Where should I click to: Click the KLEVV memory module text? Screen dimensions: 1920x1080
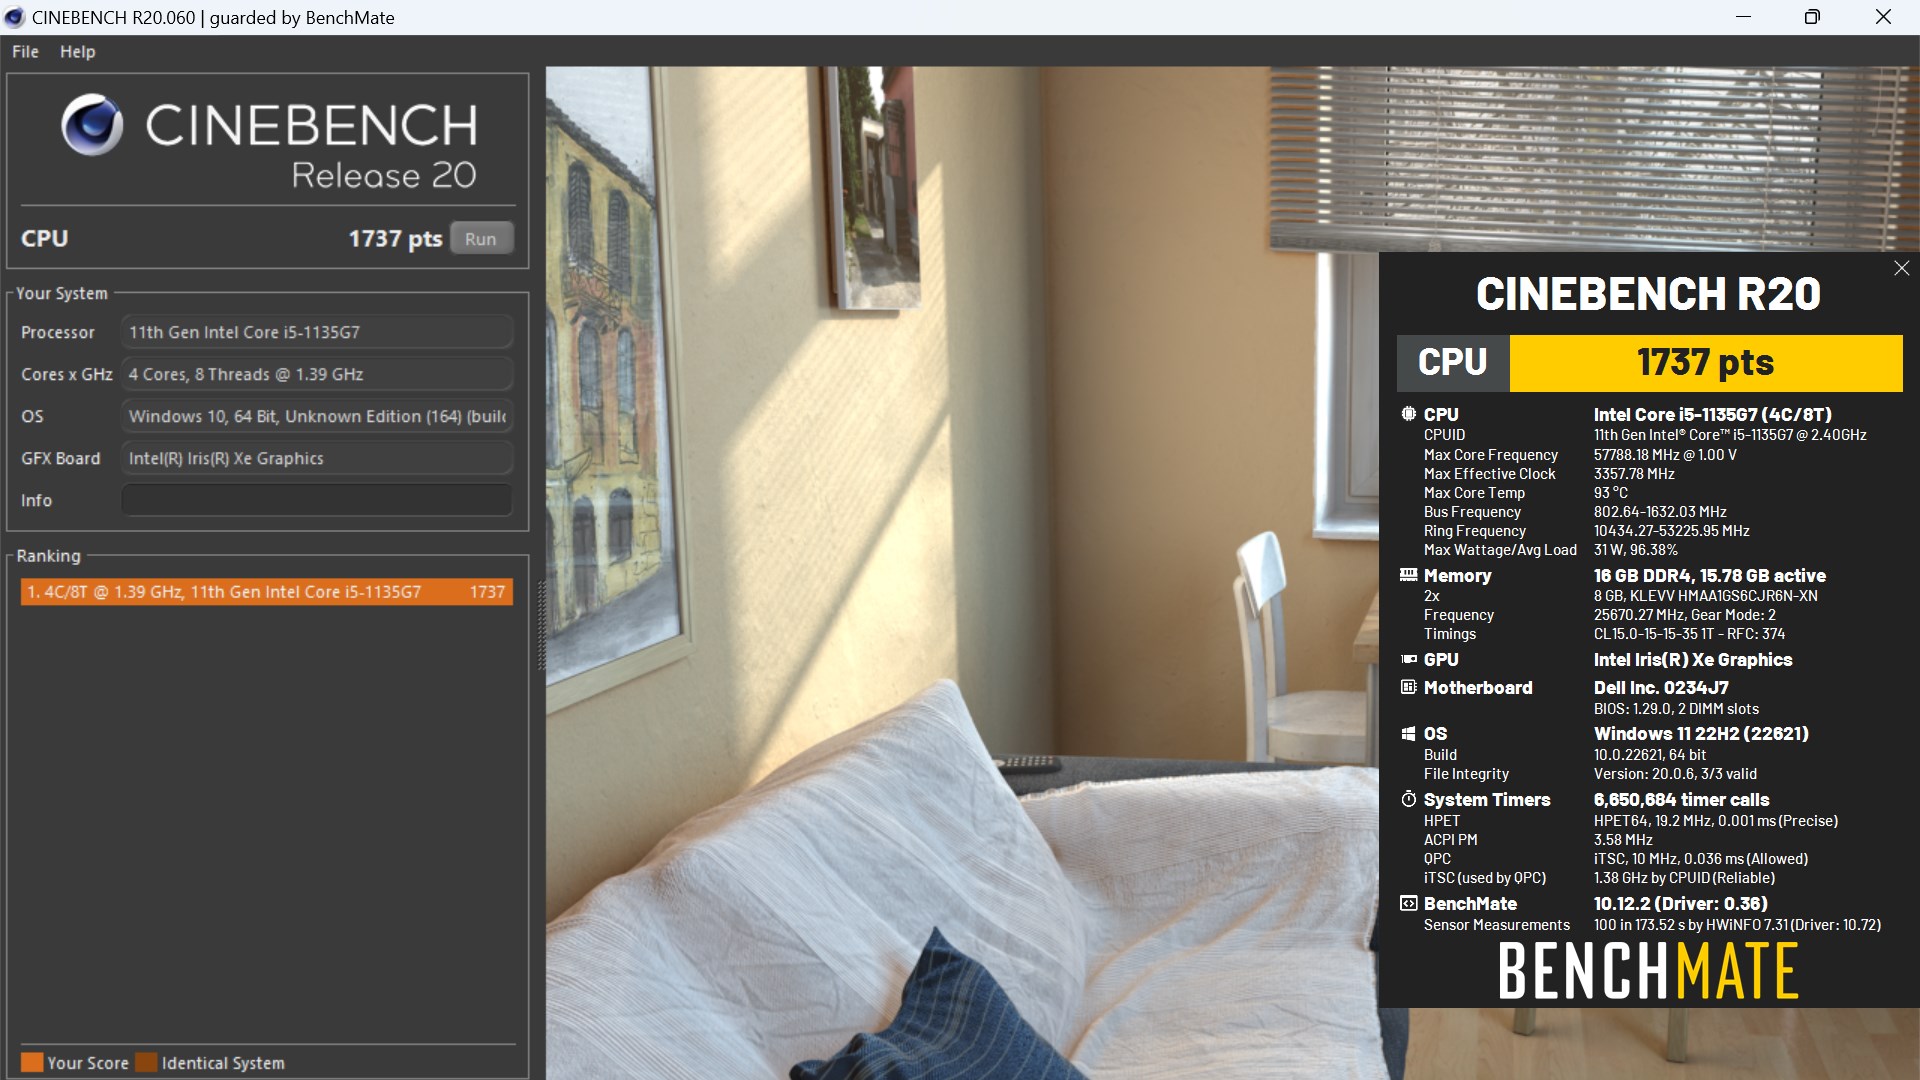pyautogui.click(x=1705, y=596)
